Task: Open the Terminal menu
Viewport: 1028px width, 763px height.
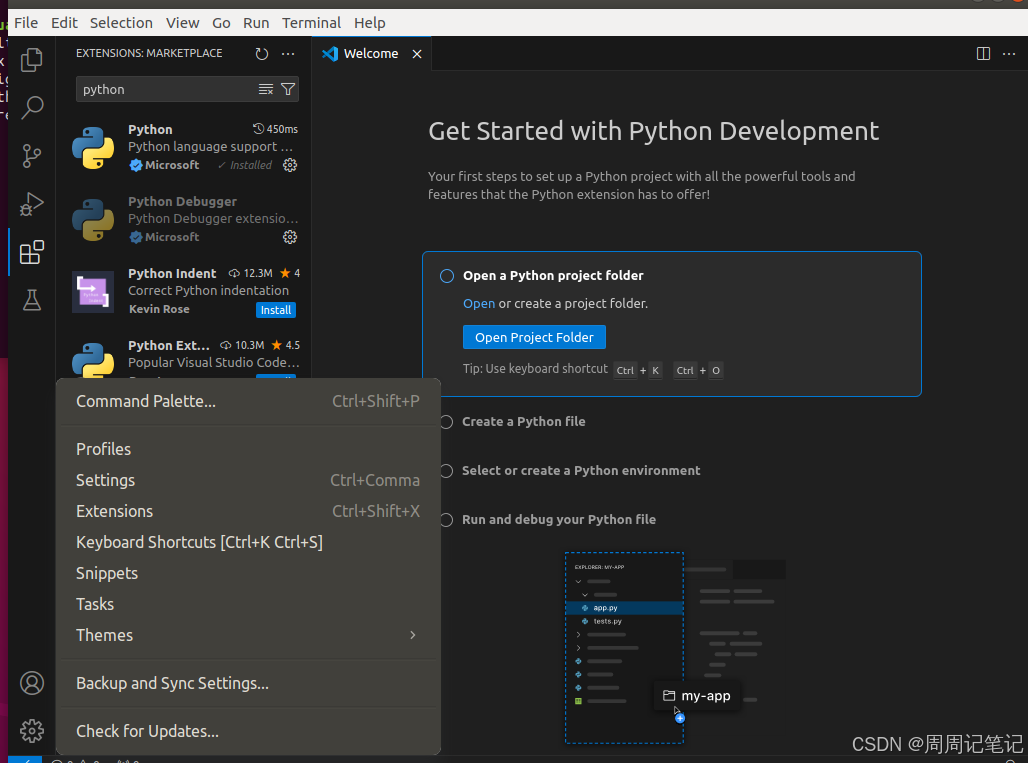Action: tap(311, 22)
